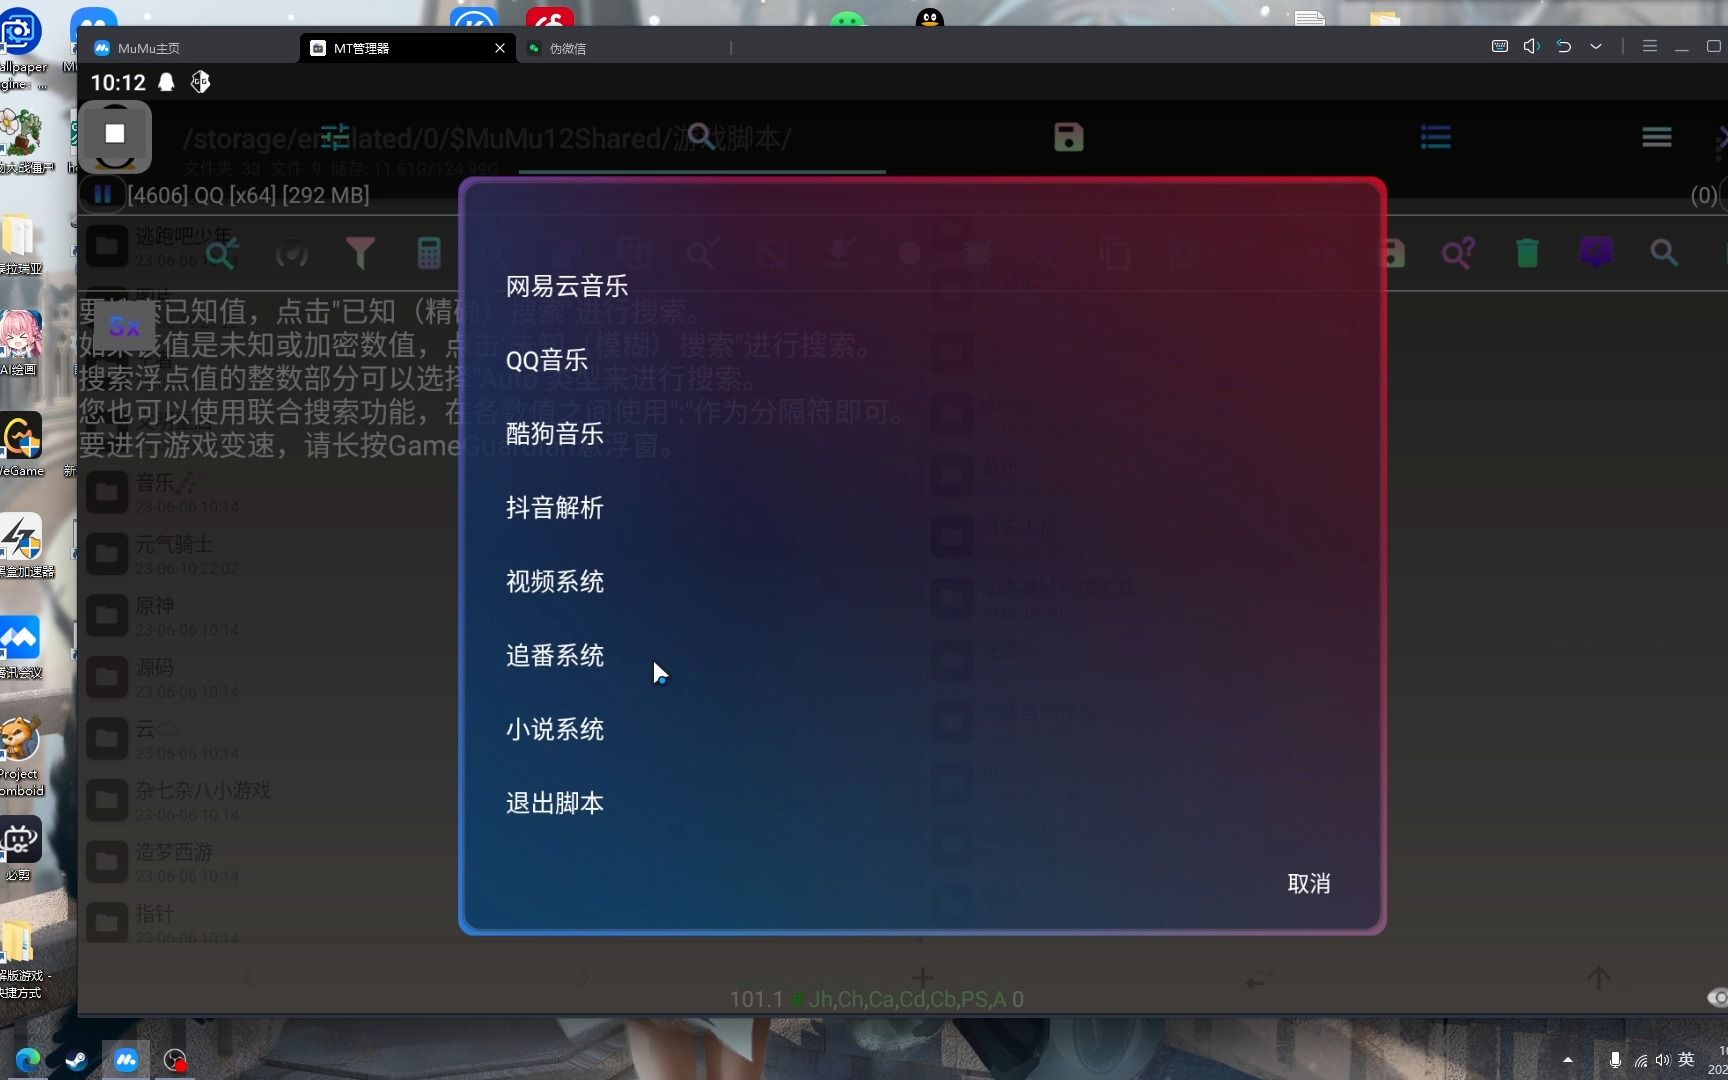Click process label [4606] QQ [x64]
The width and height of the screenshot is (1728, 1080).
[x=248, y=195]
